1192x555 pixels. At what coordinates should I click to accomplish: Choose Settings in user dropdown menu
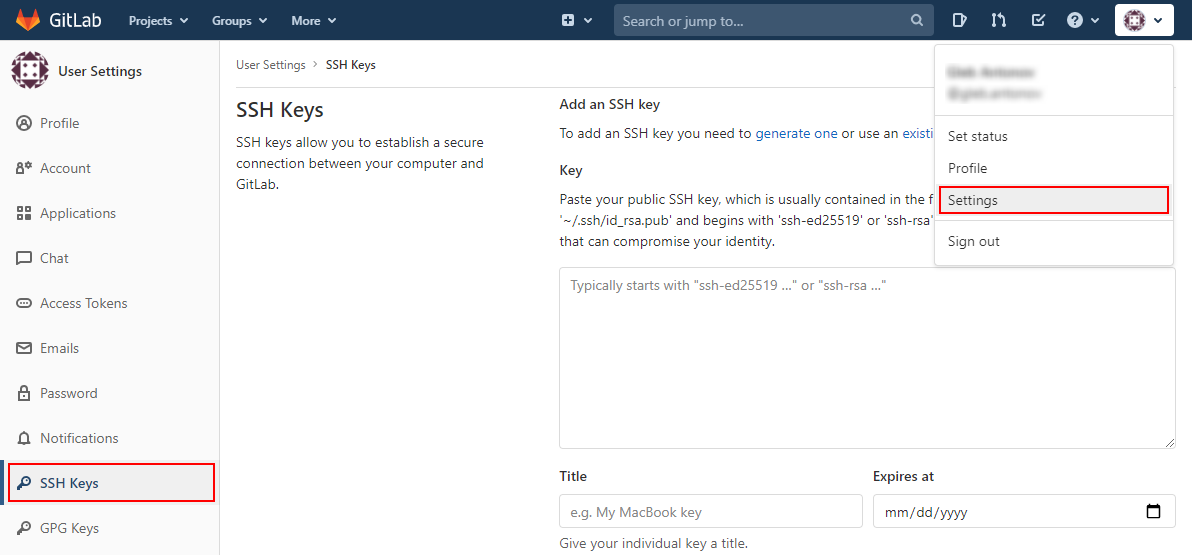(1054, 200)
